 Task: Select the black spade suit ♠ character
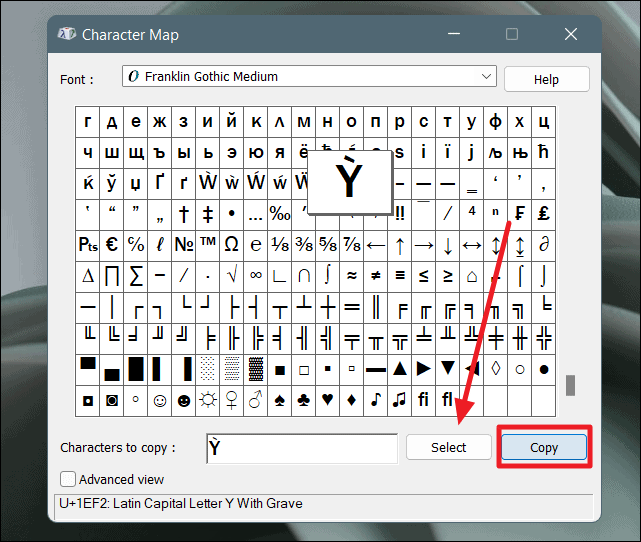(x=280, y=401)
